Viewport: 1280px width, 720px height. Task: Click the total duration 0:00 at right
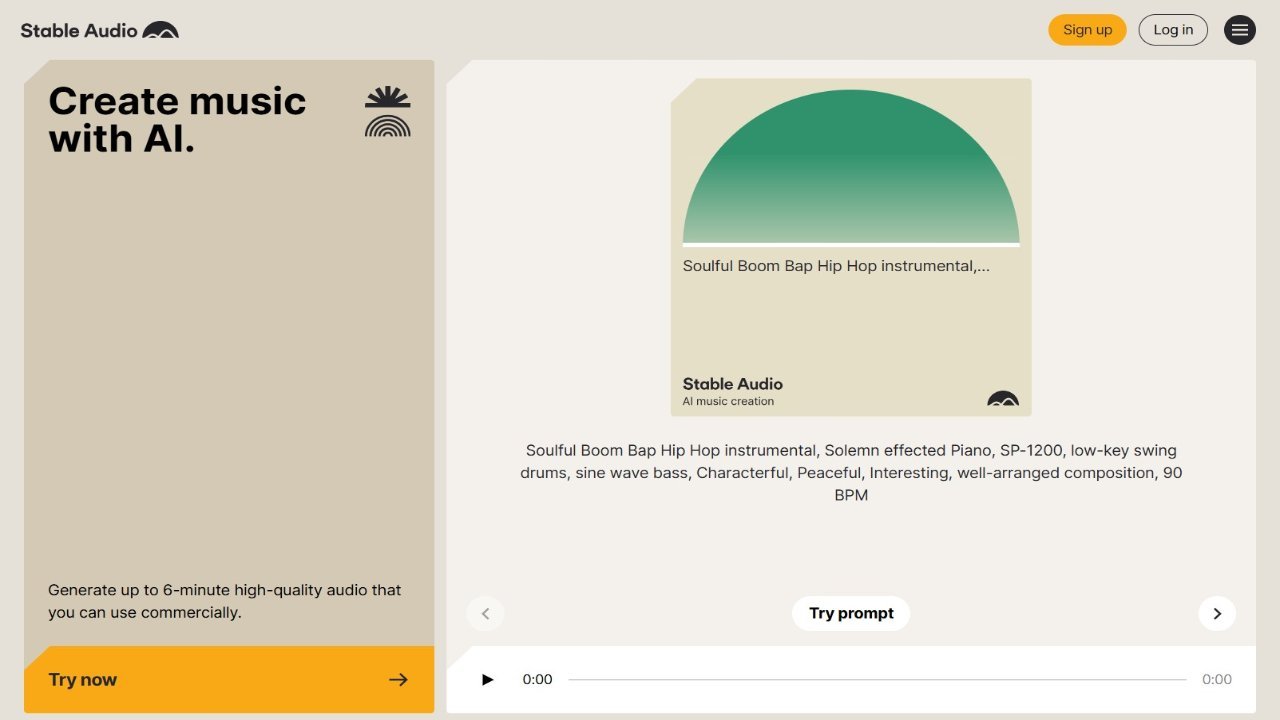point(1217,680)
